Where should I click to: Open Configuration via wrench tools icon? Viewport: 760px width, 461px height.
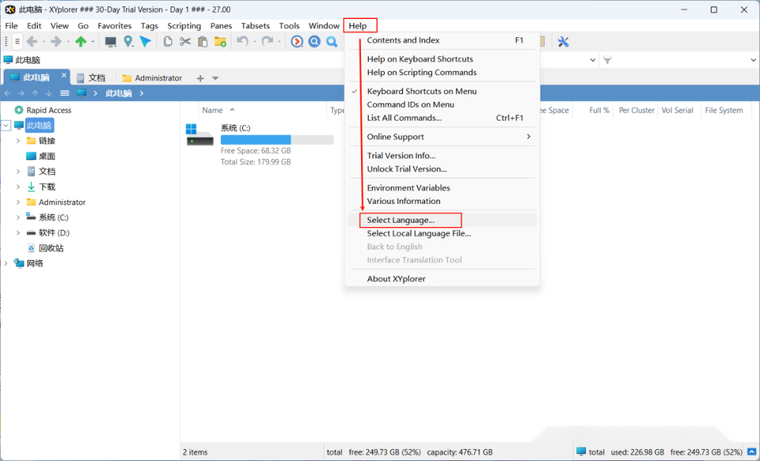click(x=563, y=42)
